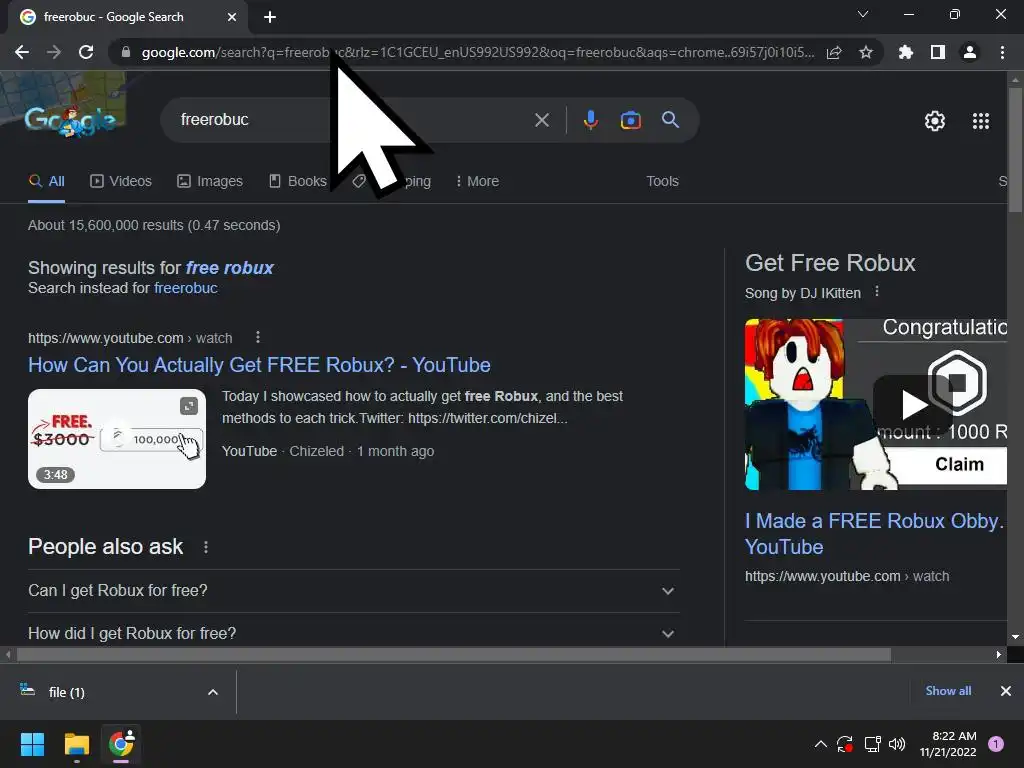The width and height of the screenshot is (1024, 768).
Task: Click the vertical page scrollbar thumb
Action: (1015, 150)
